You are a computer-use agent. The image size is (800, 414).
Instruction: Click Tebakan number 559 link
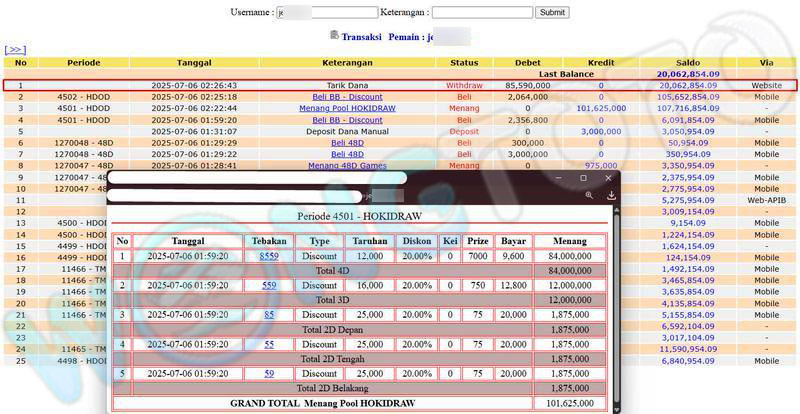coord(269,285)
